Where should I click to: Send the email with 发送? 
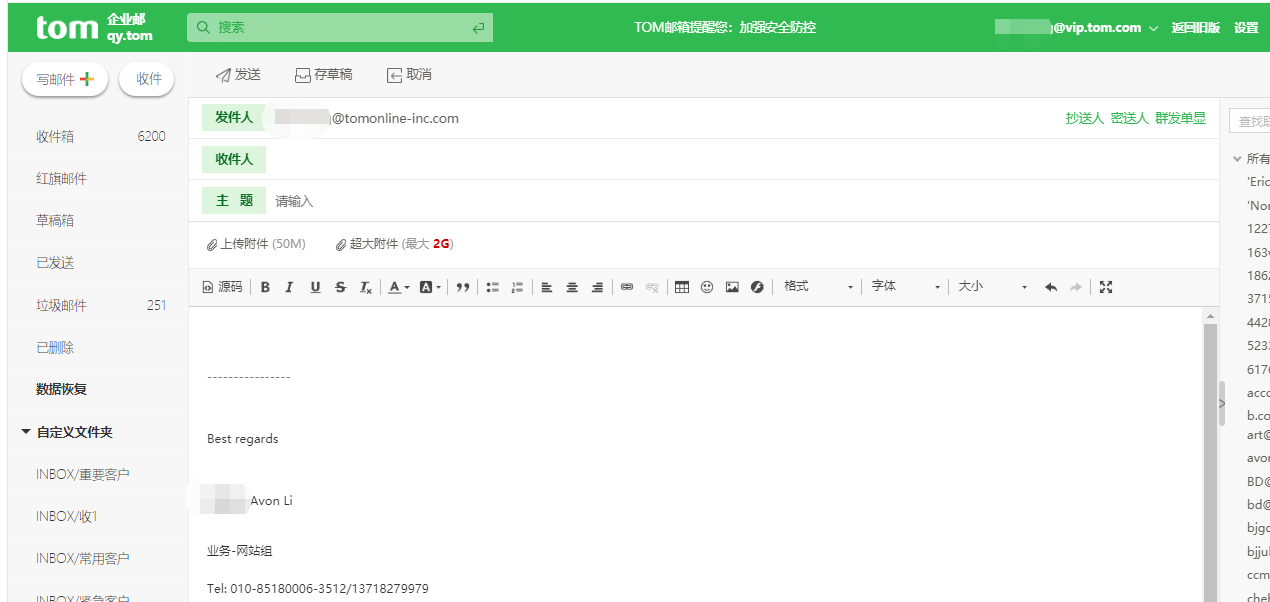pyautogui.click(x=239, y=75)
